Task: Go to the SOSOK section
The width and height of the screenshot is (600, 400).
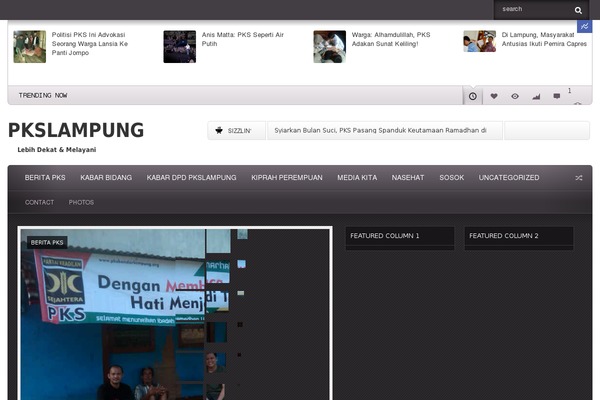Action: [452, 178]
